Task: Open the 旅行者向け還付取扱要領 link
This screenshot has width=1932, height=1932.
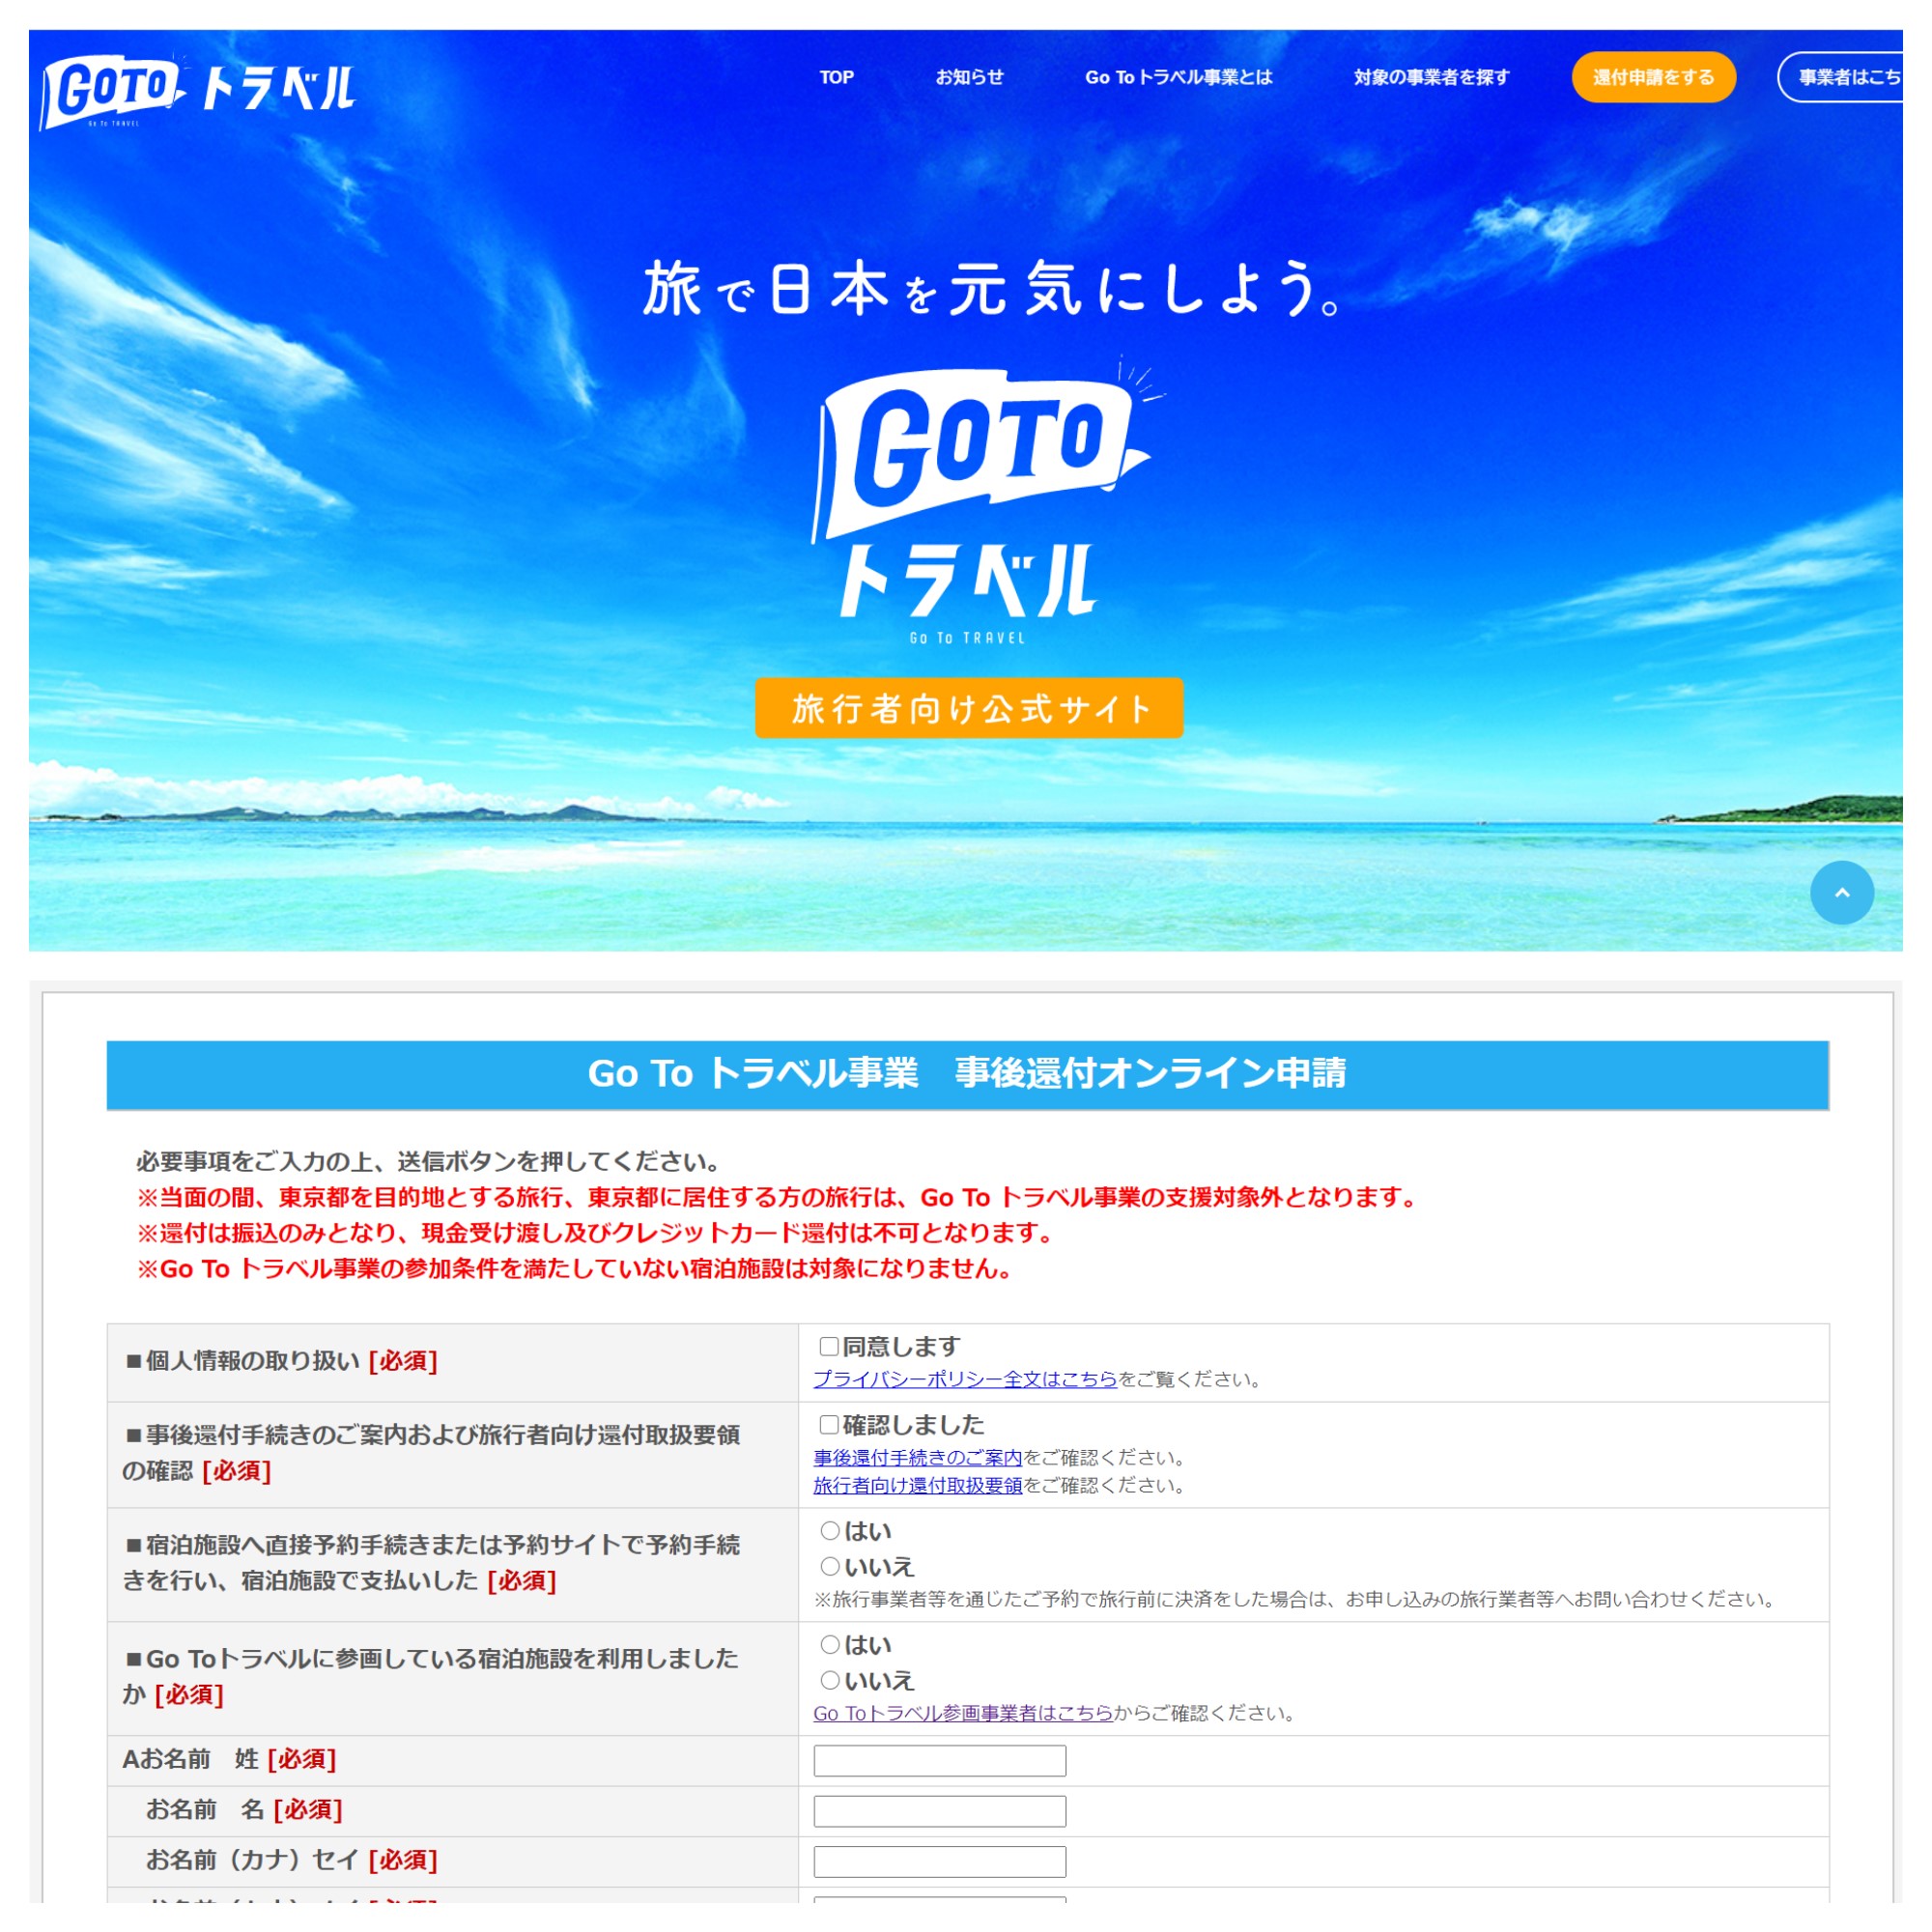Action: point(918,1485)
